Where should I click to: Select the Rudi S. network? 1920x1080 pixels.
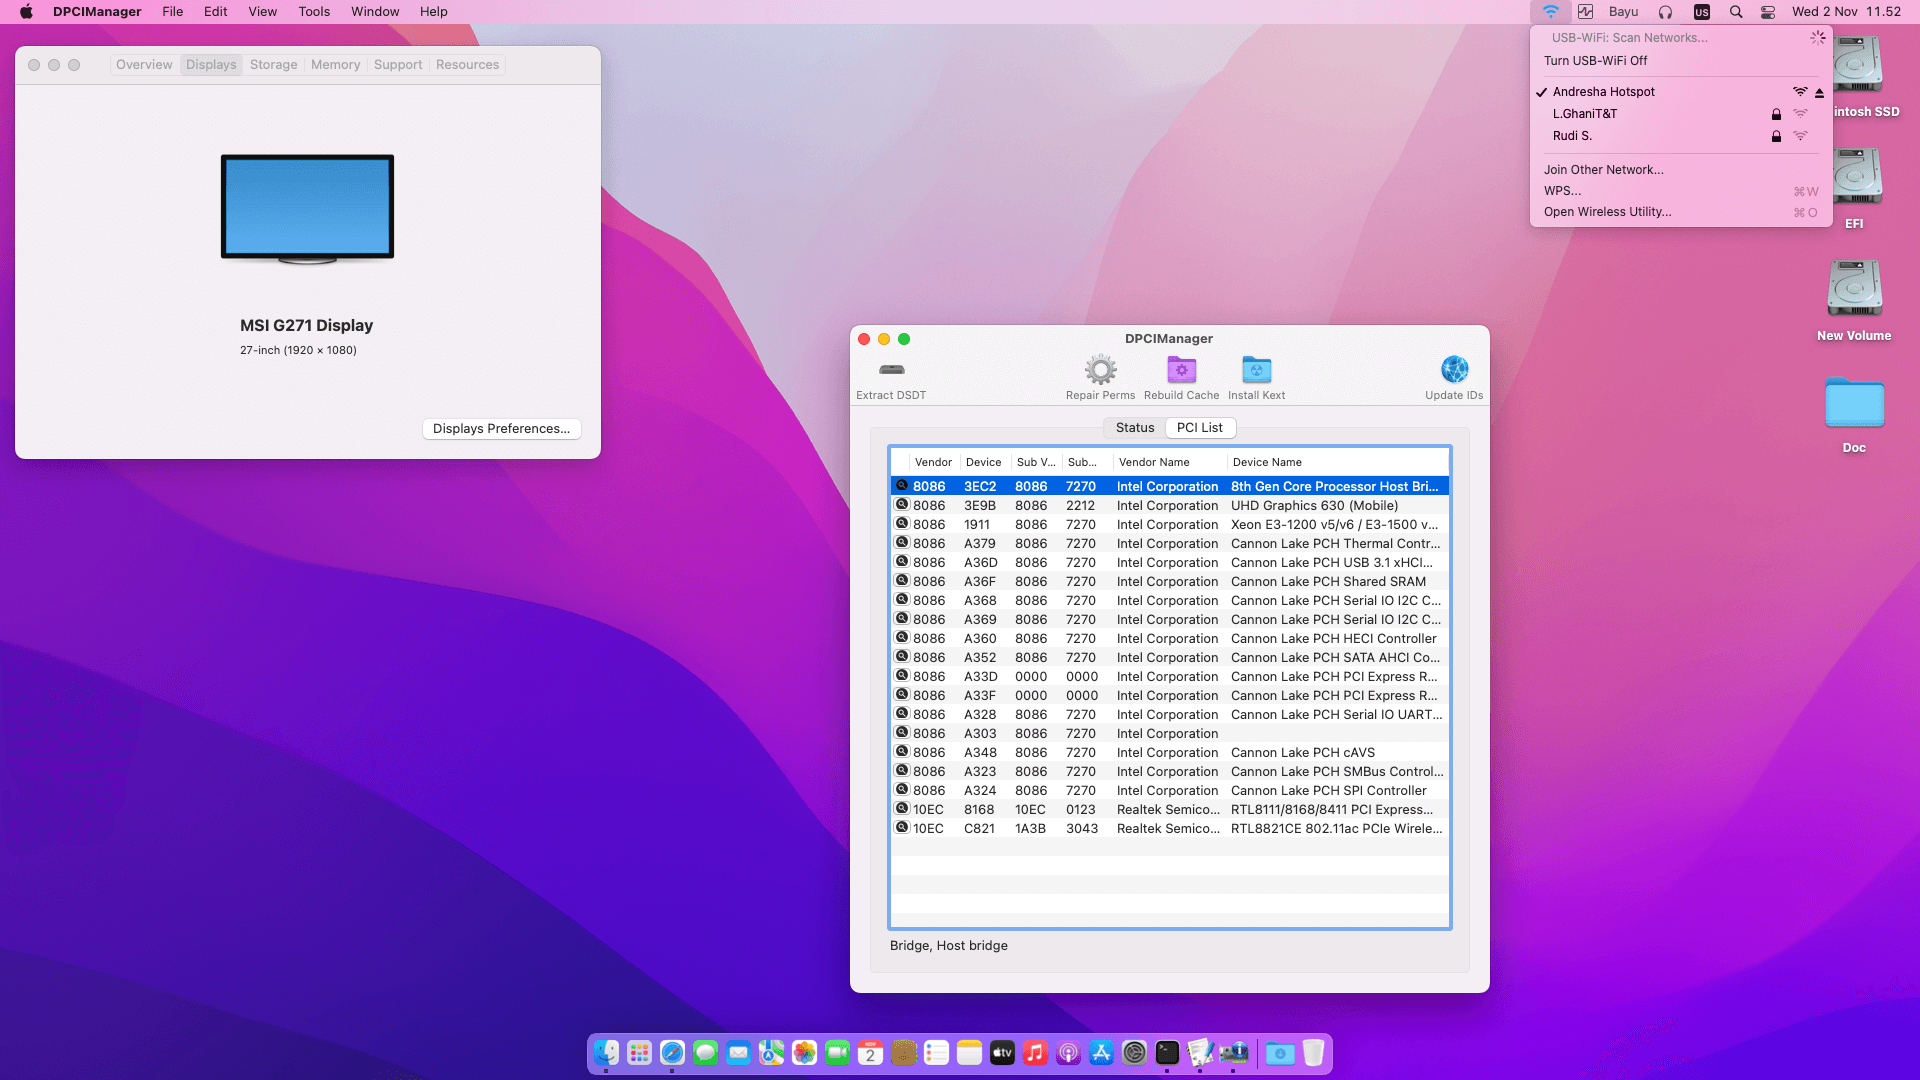(1572, 136)
